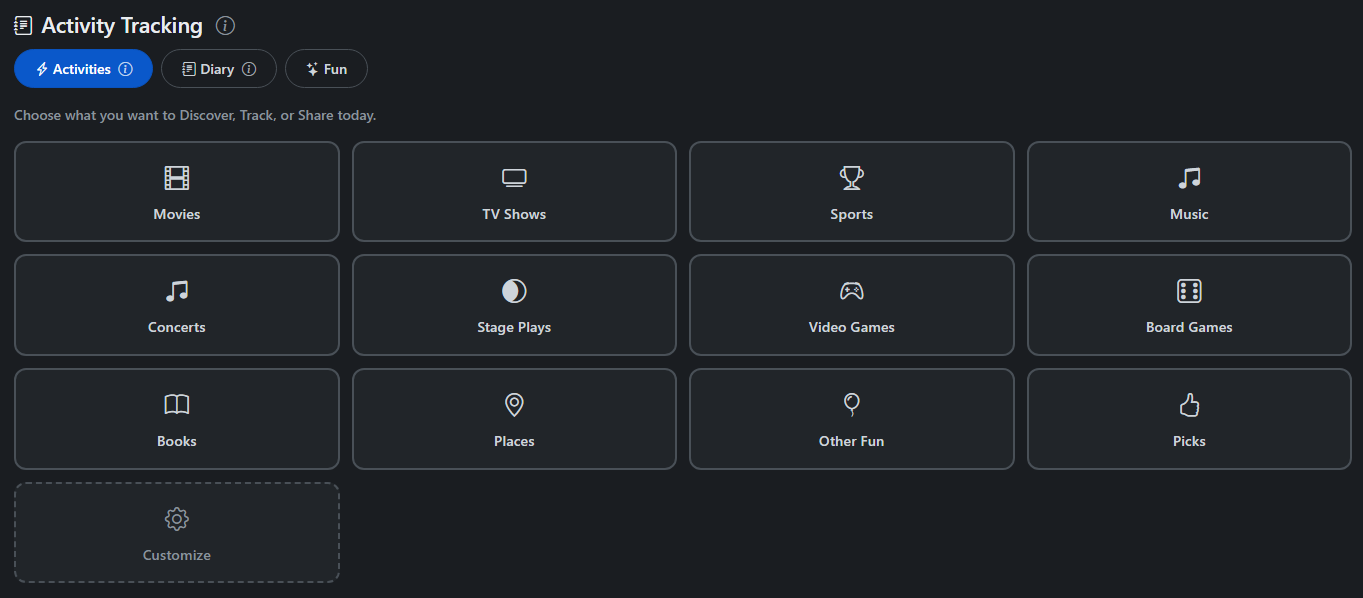Open the Activity Tracking info tooltip
The width and height of the screenshot is (1363, 598).
coord(225,25)
